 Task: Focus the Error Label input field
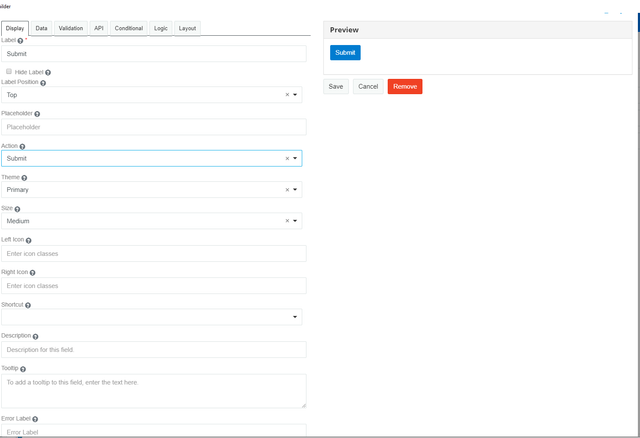click(154, 431)
